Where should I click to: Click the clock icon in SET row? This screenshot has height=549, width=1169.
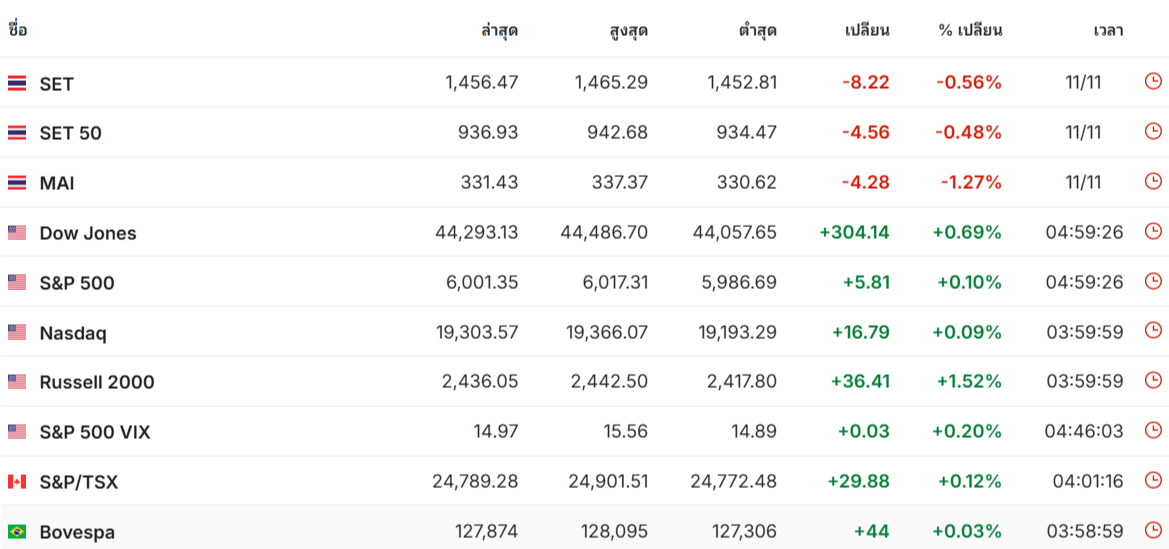pyautogui.click(x=1153, y=82)
